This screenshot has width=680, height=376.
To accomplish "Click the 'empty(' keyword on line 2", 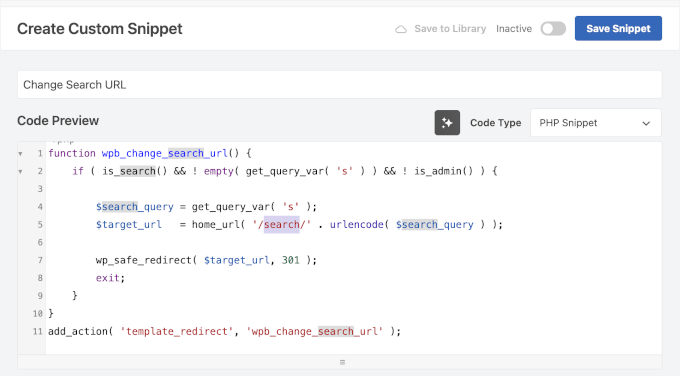I will coord(221,171).
